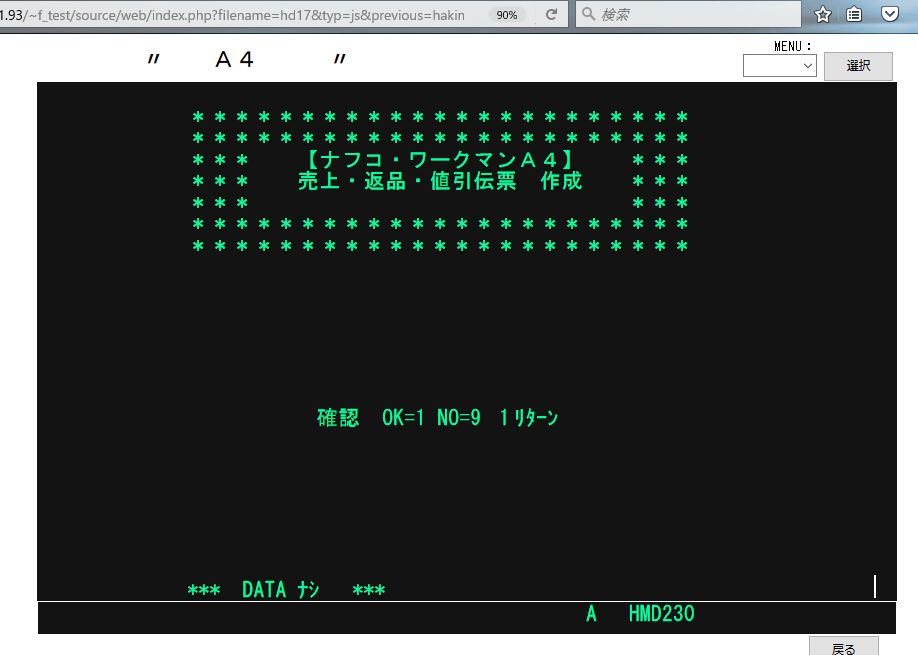Viewport: 918px width, 655px height.
Task: Click the top row of asterisks in the banner
Action: (439, 117)
